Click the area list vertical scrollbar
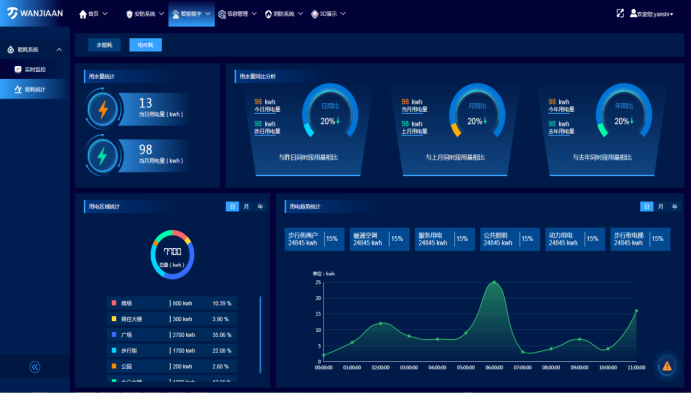Image resolution: width=692 pixels, height=393 pixels. [x=260, y=335]
